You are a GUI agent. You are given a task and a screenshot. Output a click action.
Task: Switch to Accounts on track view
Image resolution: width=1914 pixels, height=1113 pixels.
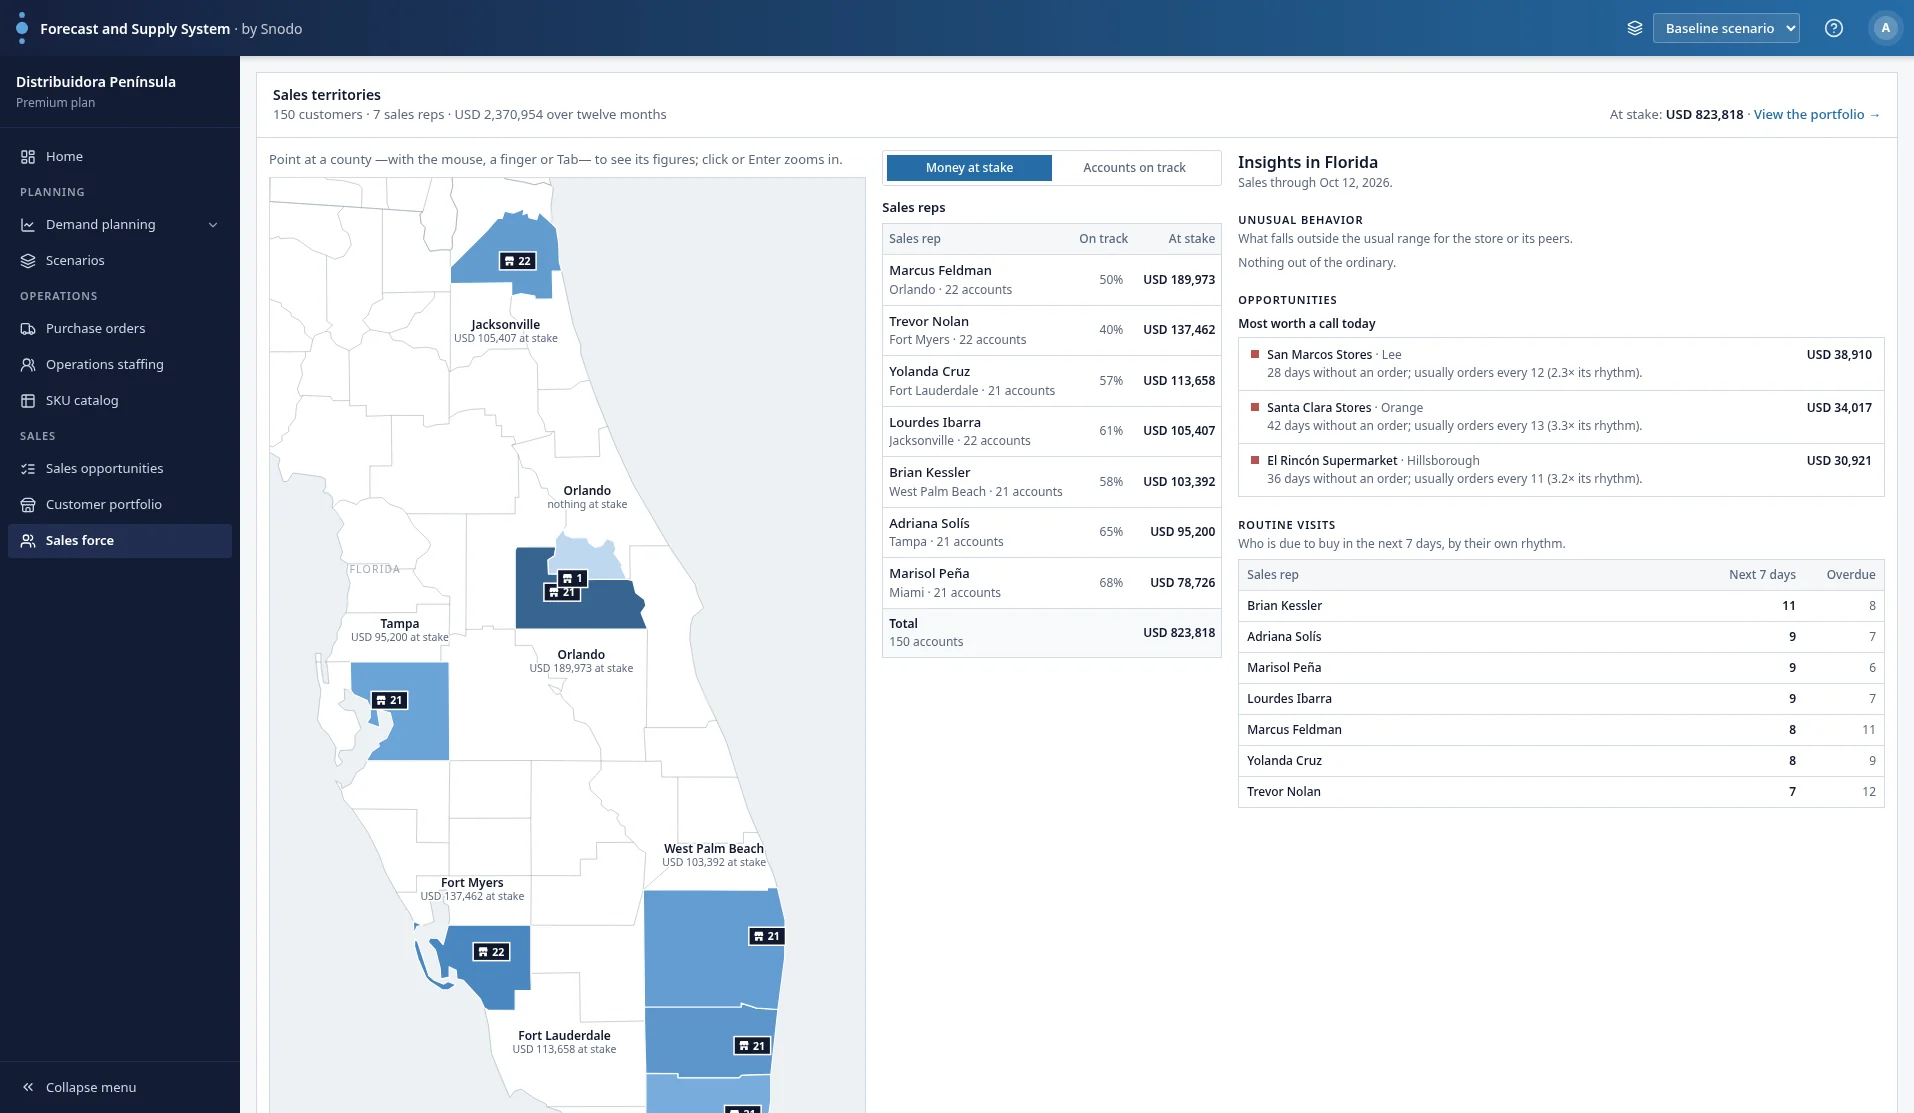1134,168
